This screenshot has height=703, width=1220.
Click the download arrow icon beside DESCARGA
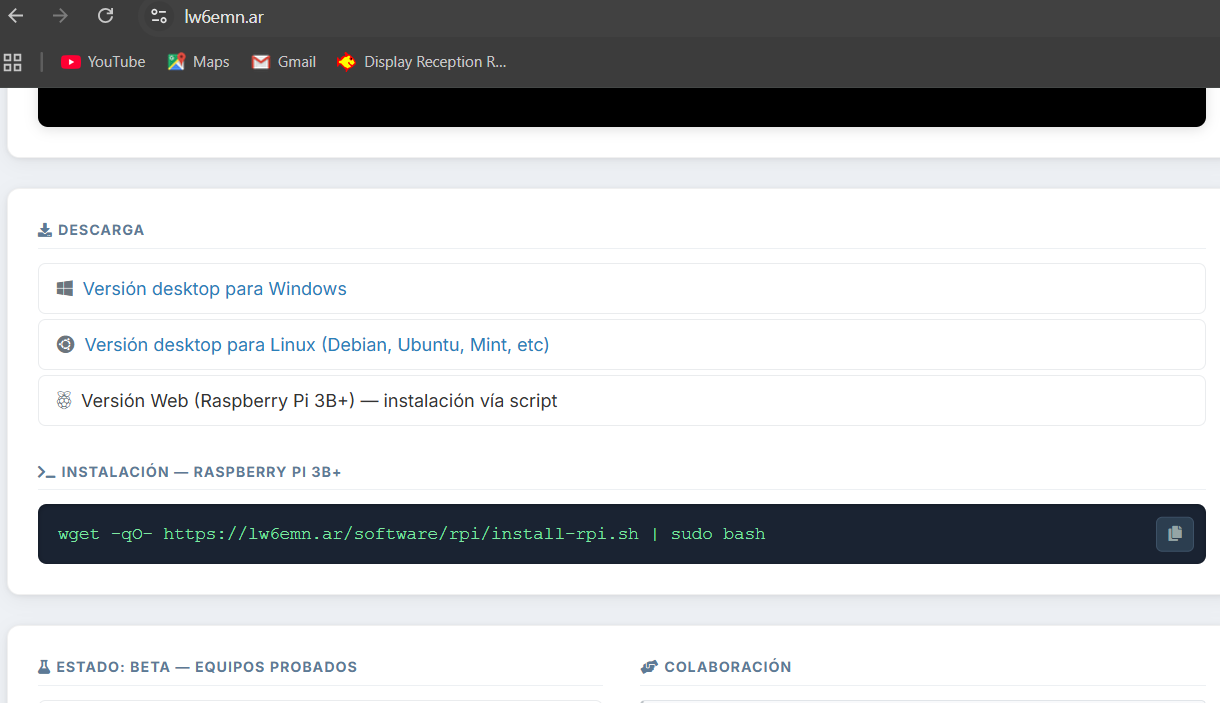45,230
